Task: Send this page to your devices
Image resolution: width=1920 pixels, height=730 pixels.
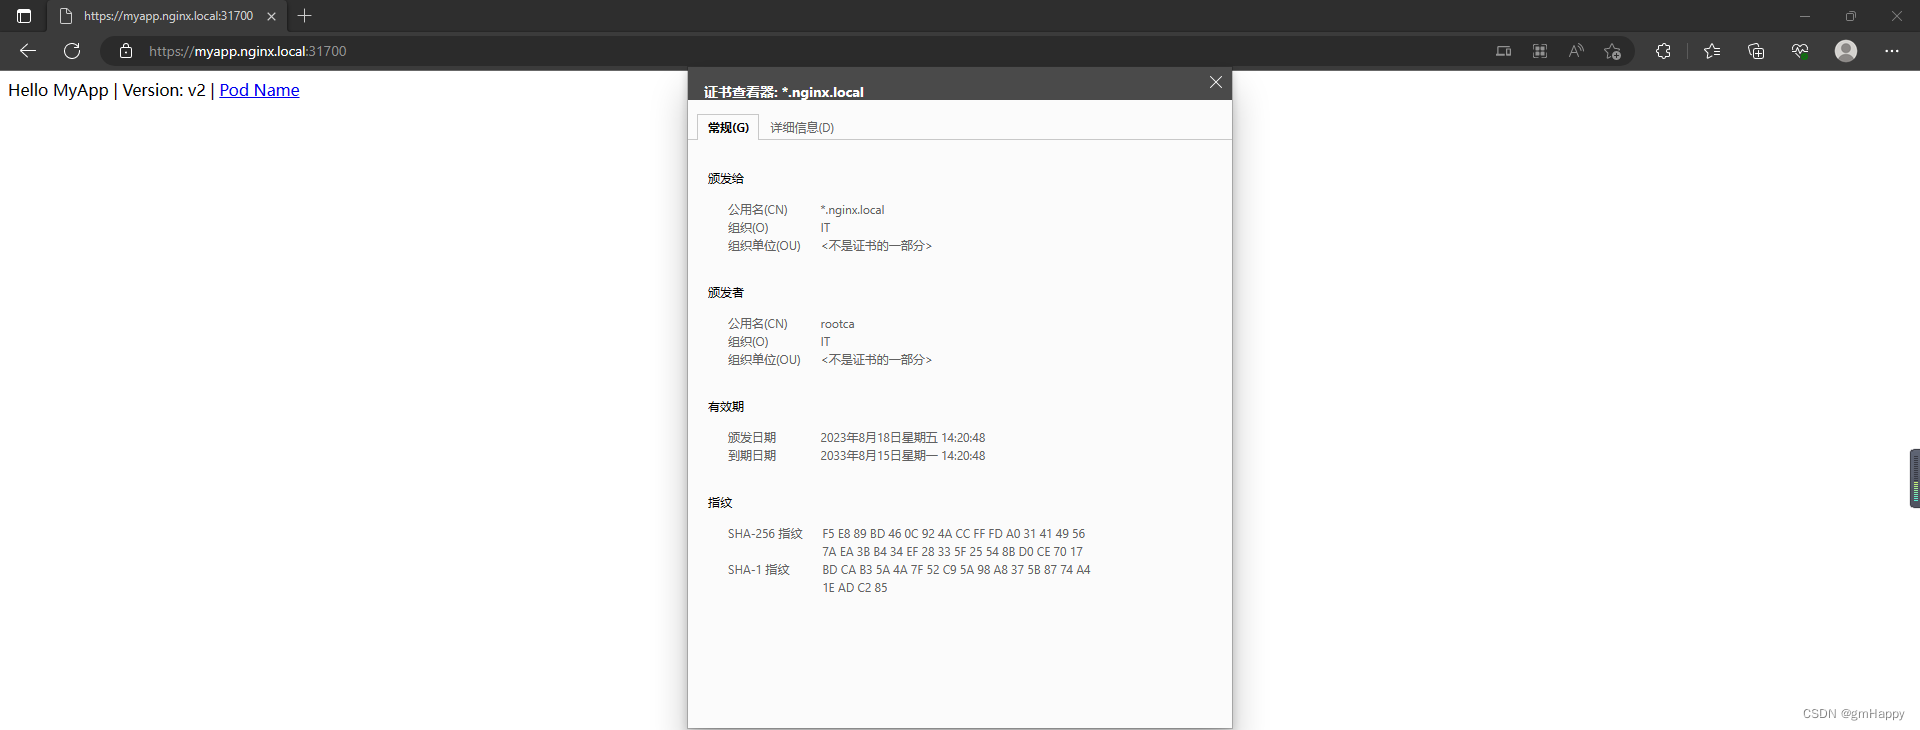Action: pos(1503,51)
